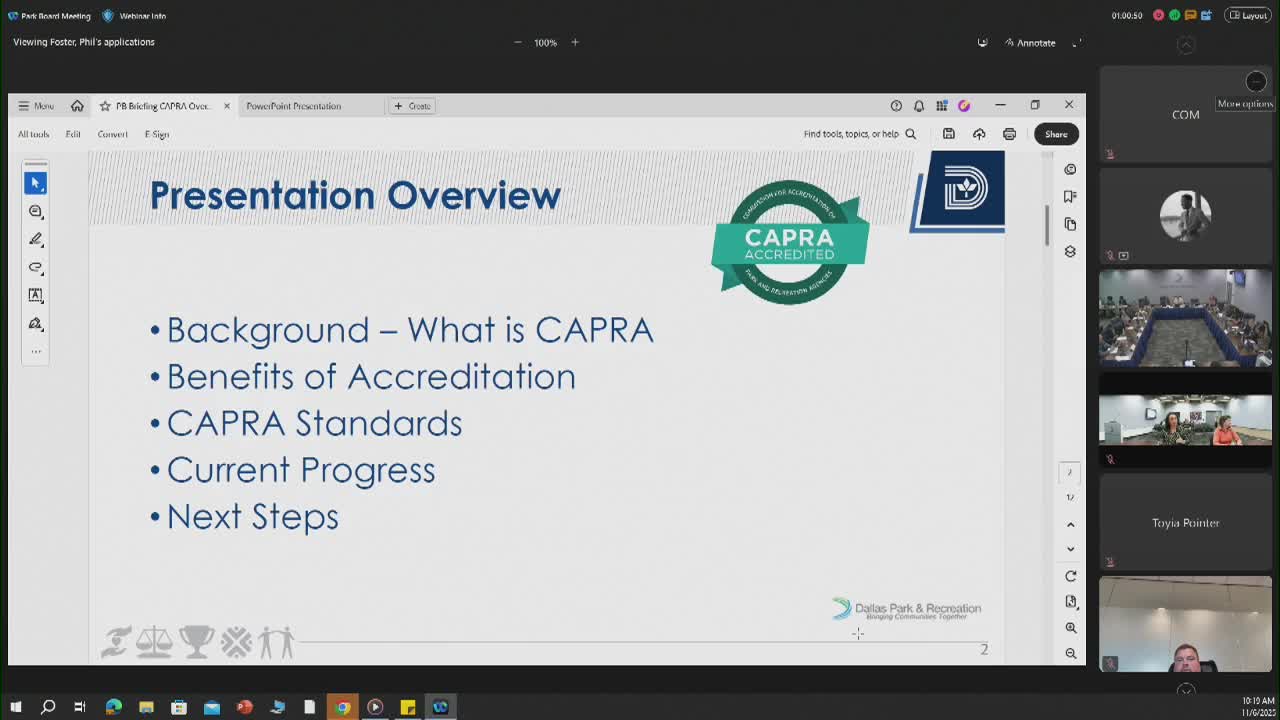The image size is (1280, 720).
Task: Select the add text box tool
Action: click(x=35, y=295)
